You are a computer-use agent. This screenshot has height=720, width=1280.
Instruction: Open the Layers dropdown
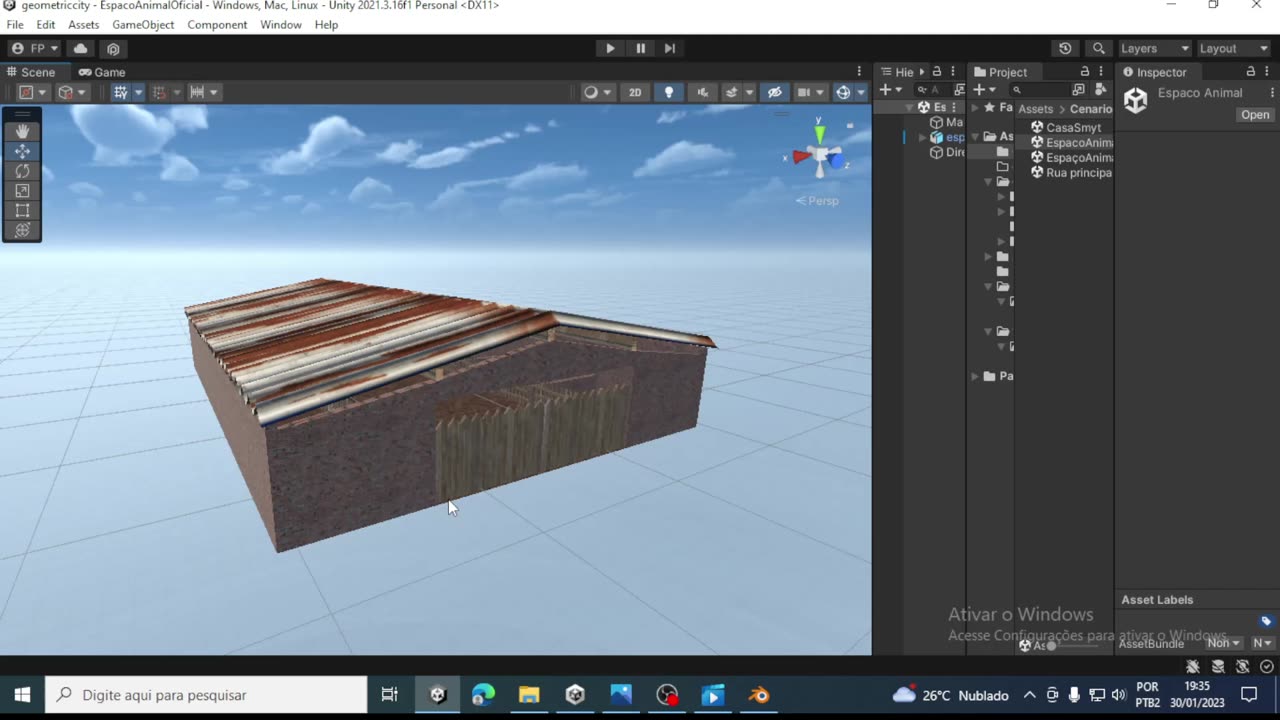[1154, 48]
